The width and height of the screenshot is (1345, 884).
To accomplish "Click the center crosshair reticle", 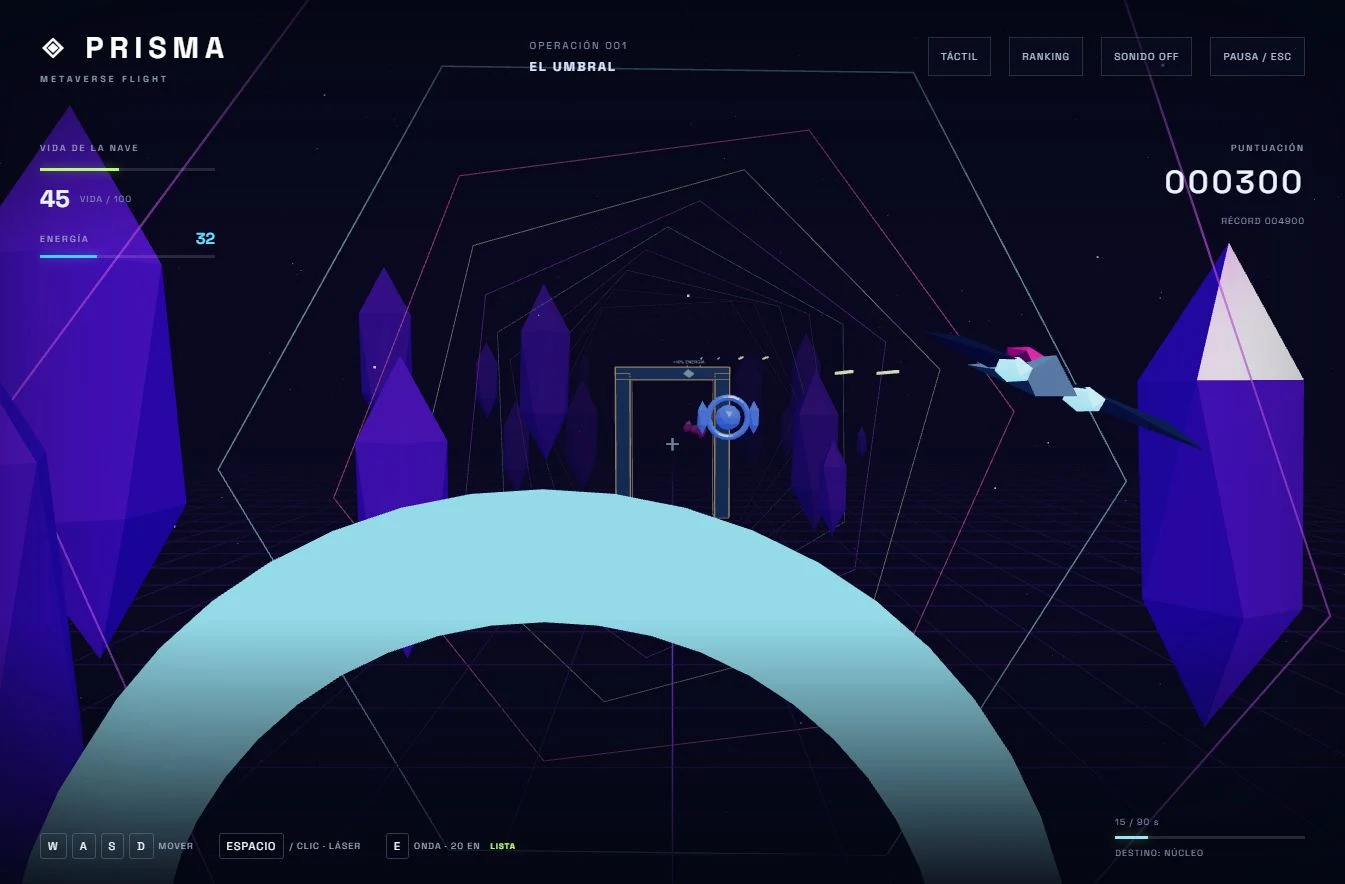I will tap(672, 443).
